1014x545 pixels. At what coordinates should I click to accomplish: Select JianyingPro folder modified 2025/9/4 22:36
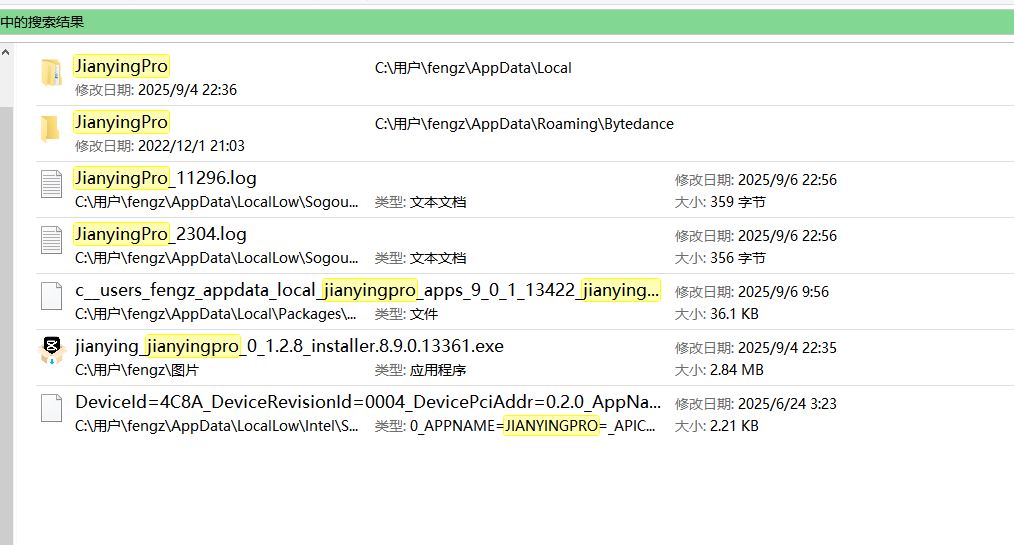121,66
